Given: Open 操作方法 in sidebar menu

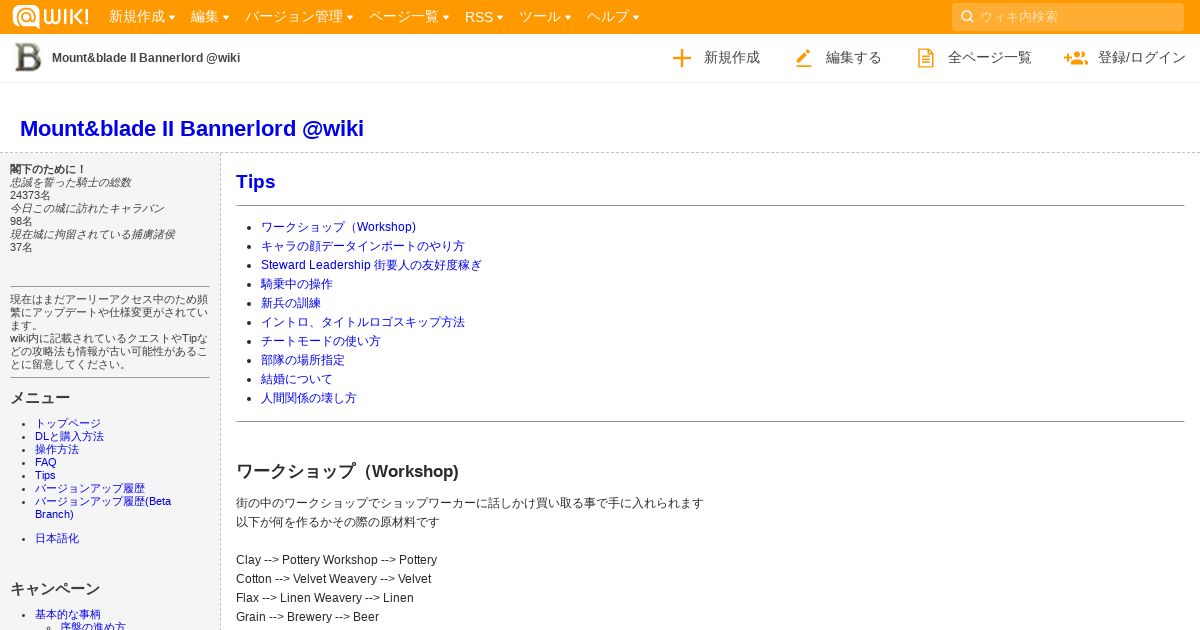Looking at the screenshot, I should point(57,450).
